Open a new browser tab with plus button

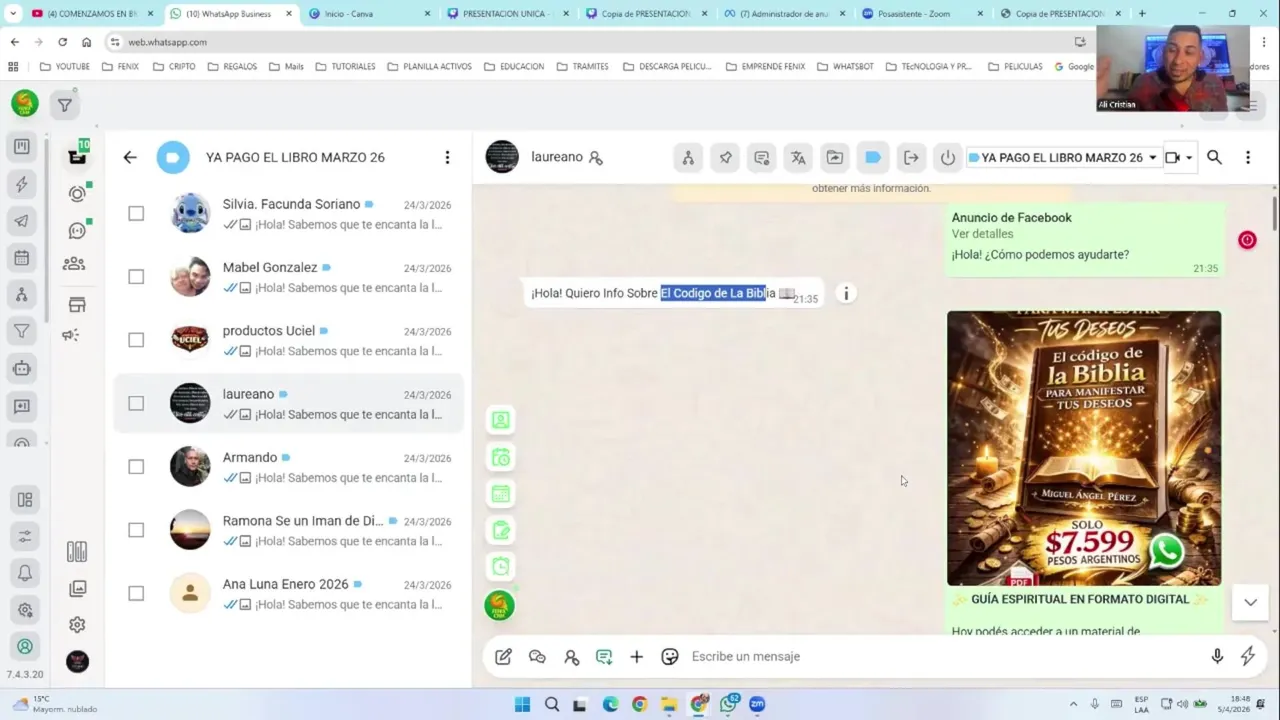click(x=1142, y=14)
